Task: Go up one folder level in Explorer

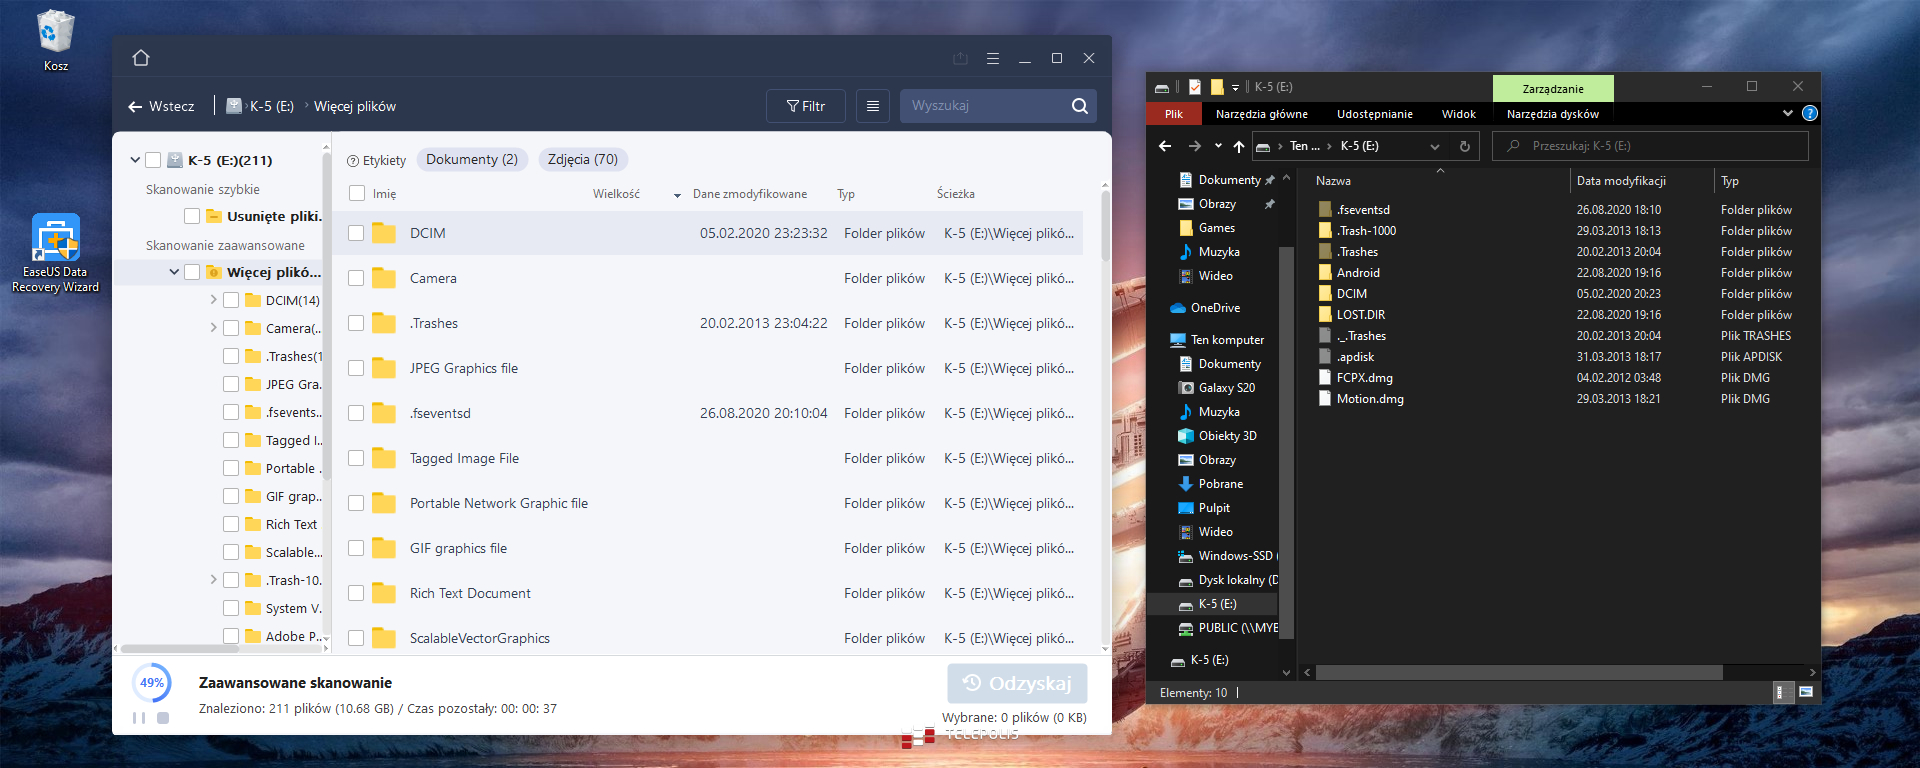Action: pyautogui.click(x=1239, y=146)
